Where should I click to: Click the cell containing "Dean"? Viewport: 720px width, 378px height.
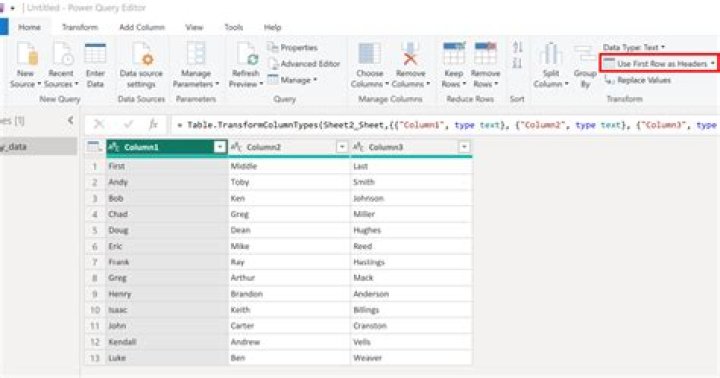[x=289, y=230]
